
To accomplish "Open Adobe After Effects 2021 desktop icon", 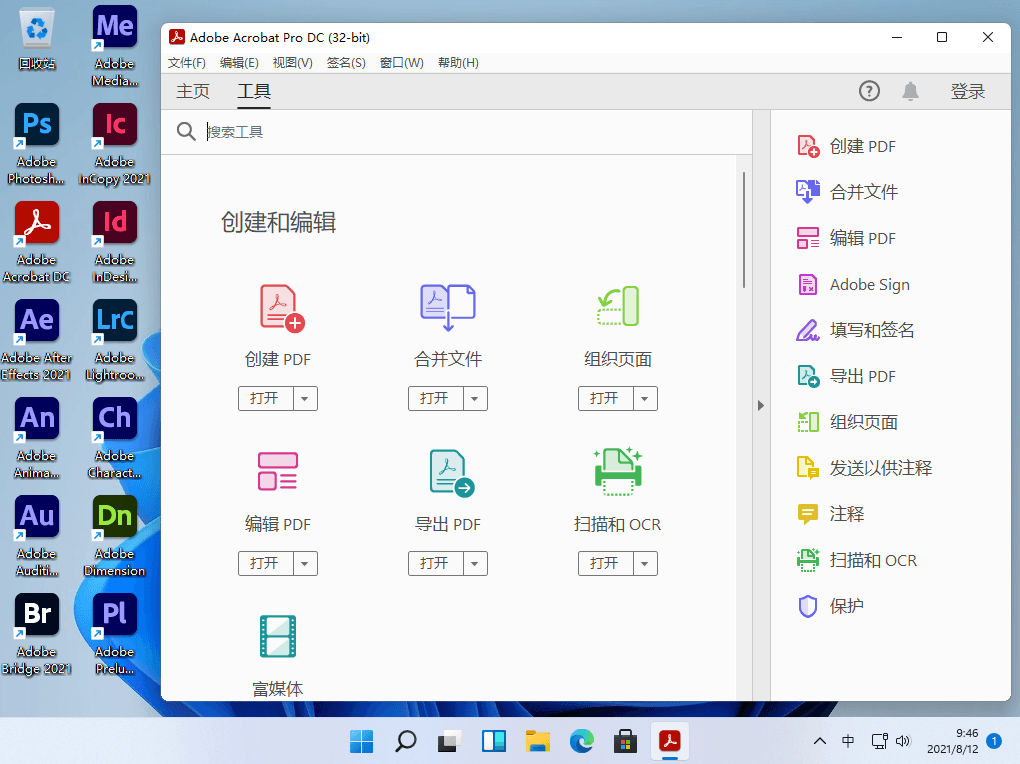I will 36,340.
